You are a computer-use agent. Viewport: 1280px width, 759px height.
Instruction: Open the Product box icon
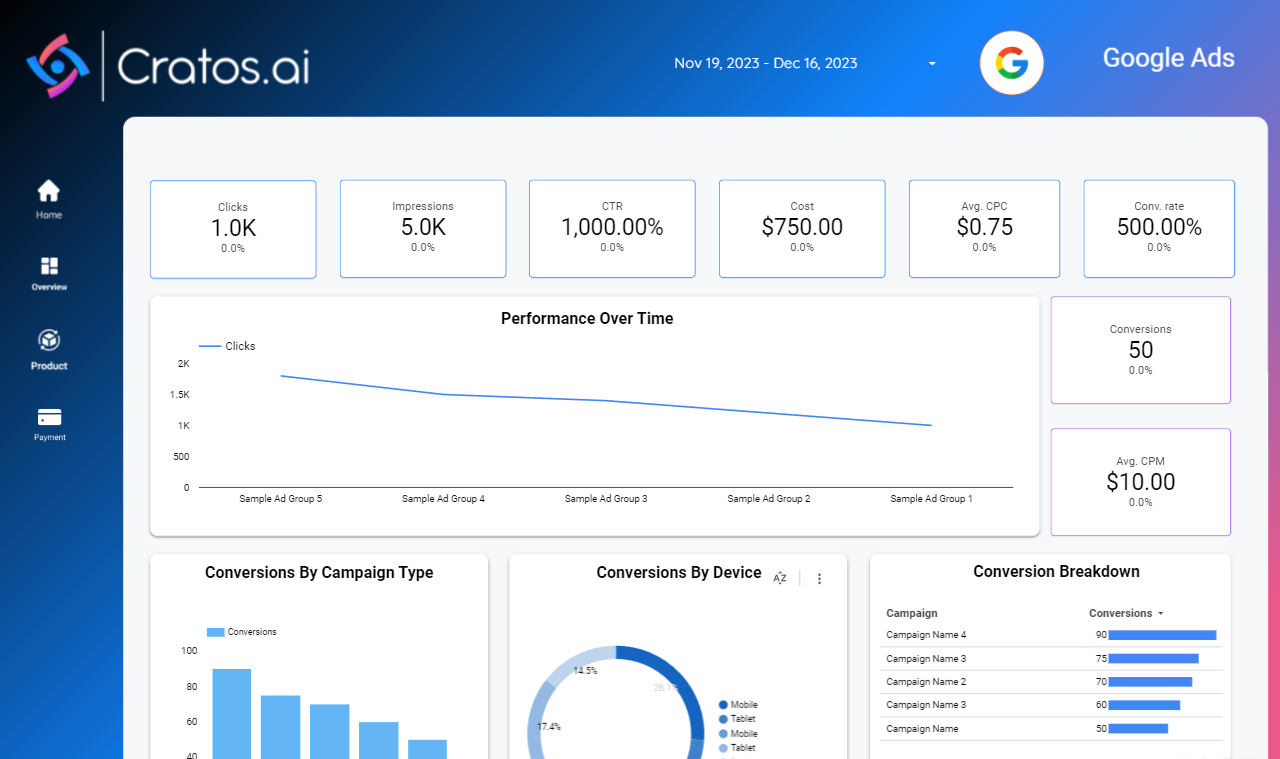pos(49,340)
